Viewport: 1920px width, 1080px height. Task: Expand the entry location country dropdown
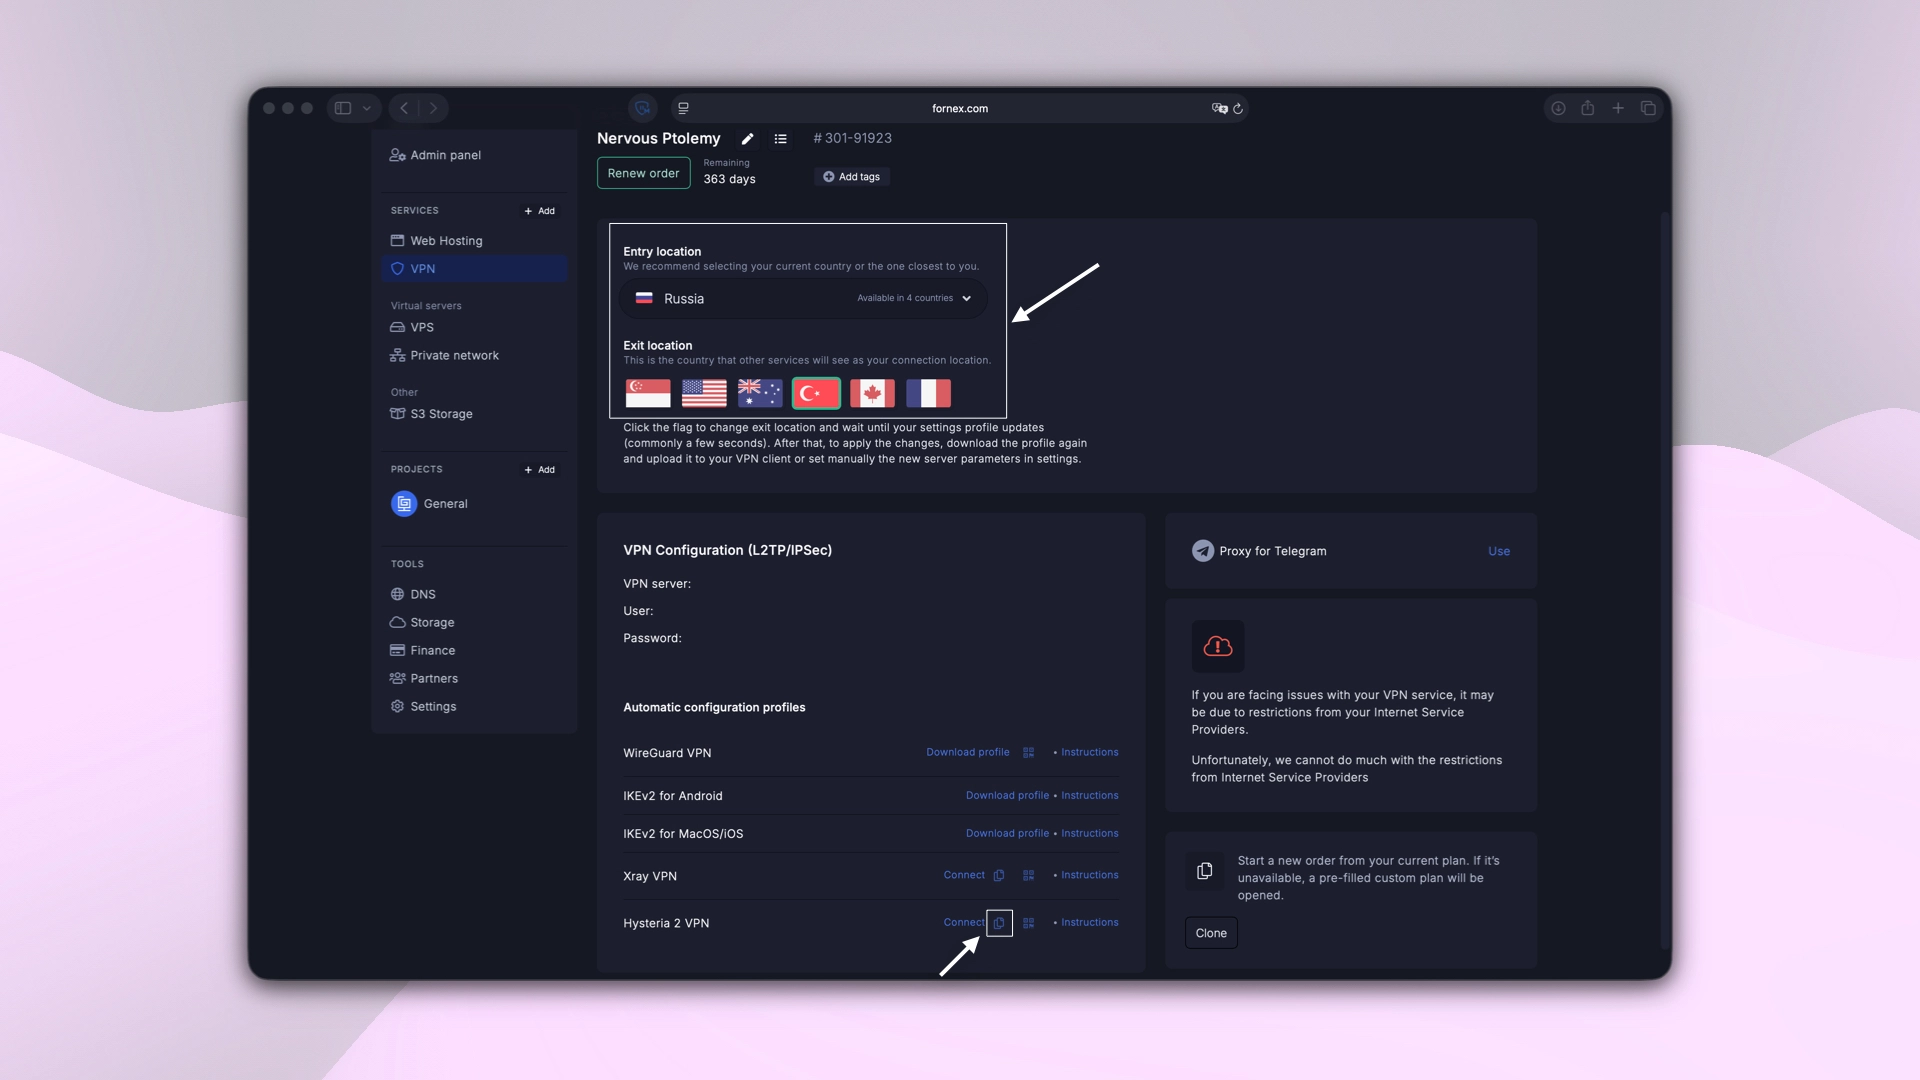[965, 298]
